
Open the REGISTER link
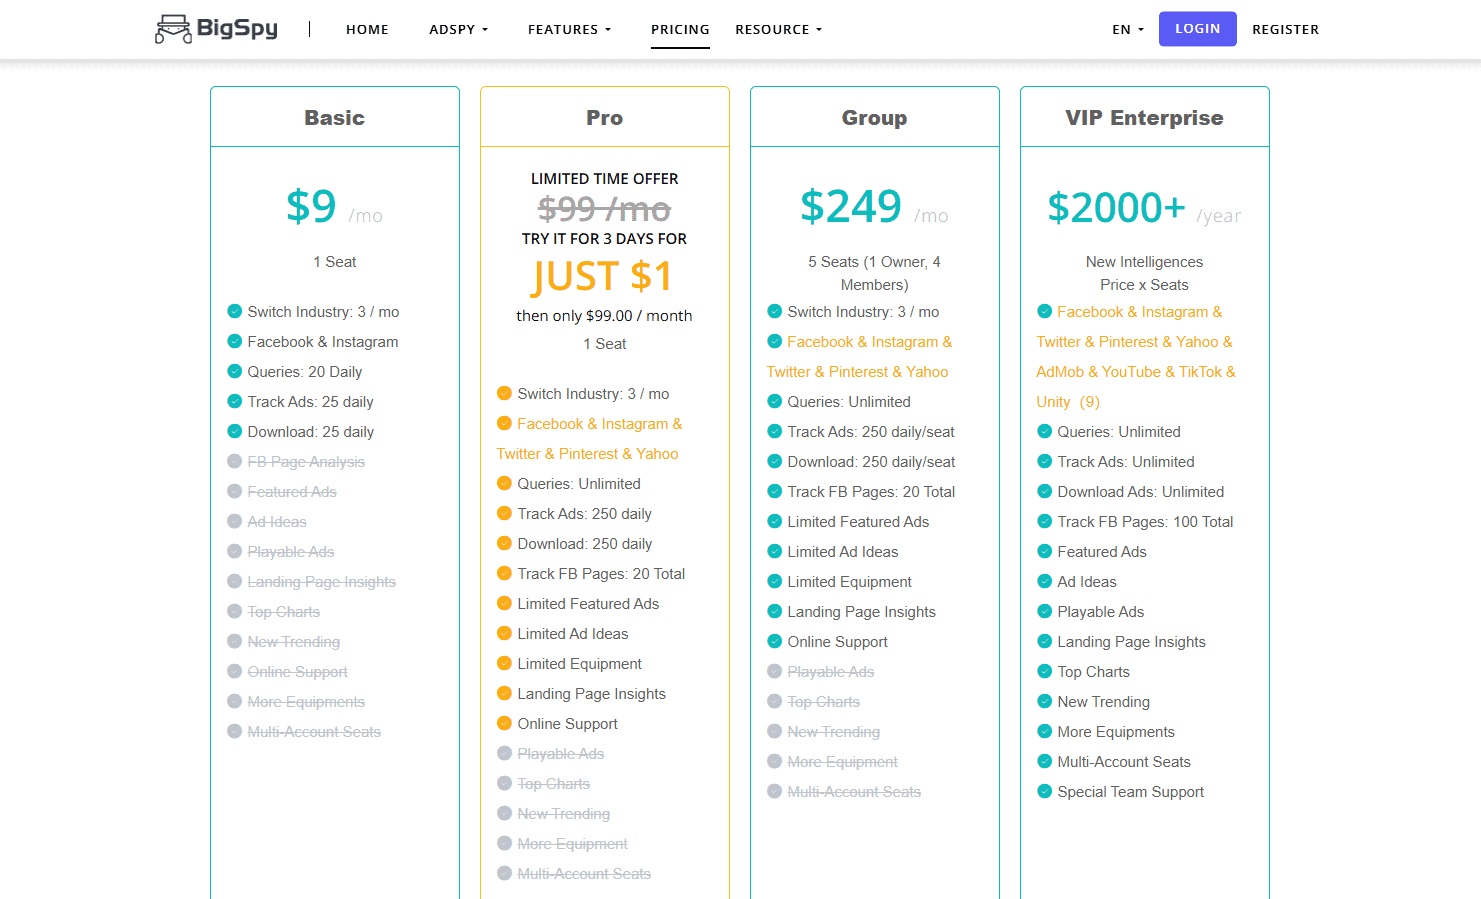pyautogui.click(x=1286, y=30)
